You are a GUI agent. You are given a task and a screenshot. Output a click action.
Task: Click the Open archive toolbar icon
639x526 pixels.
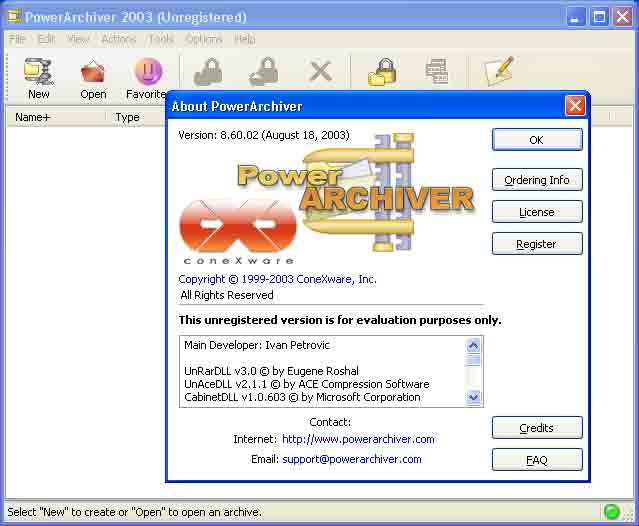click(93, 72)
